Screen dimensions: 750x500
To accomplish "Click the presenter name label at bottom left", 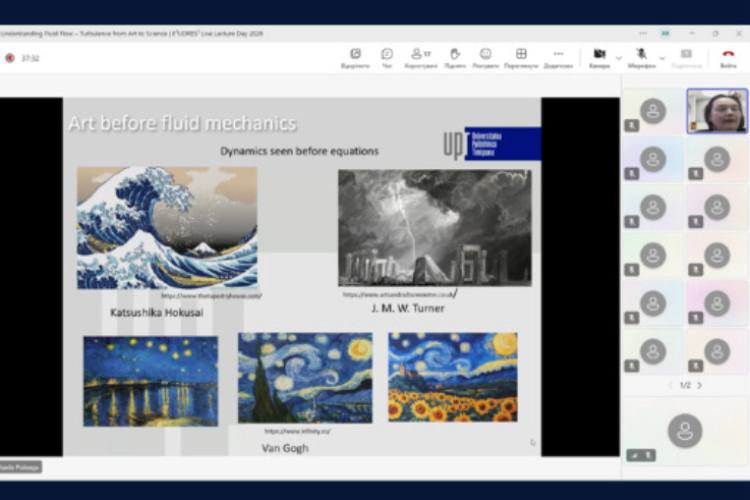I will pos(21,466).
